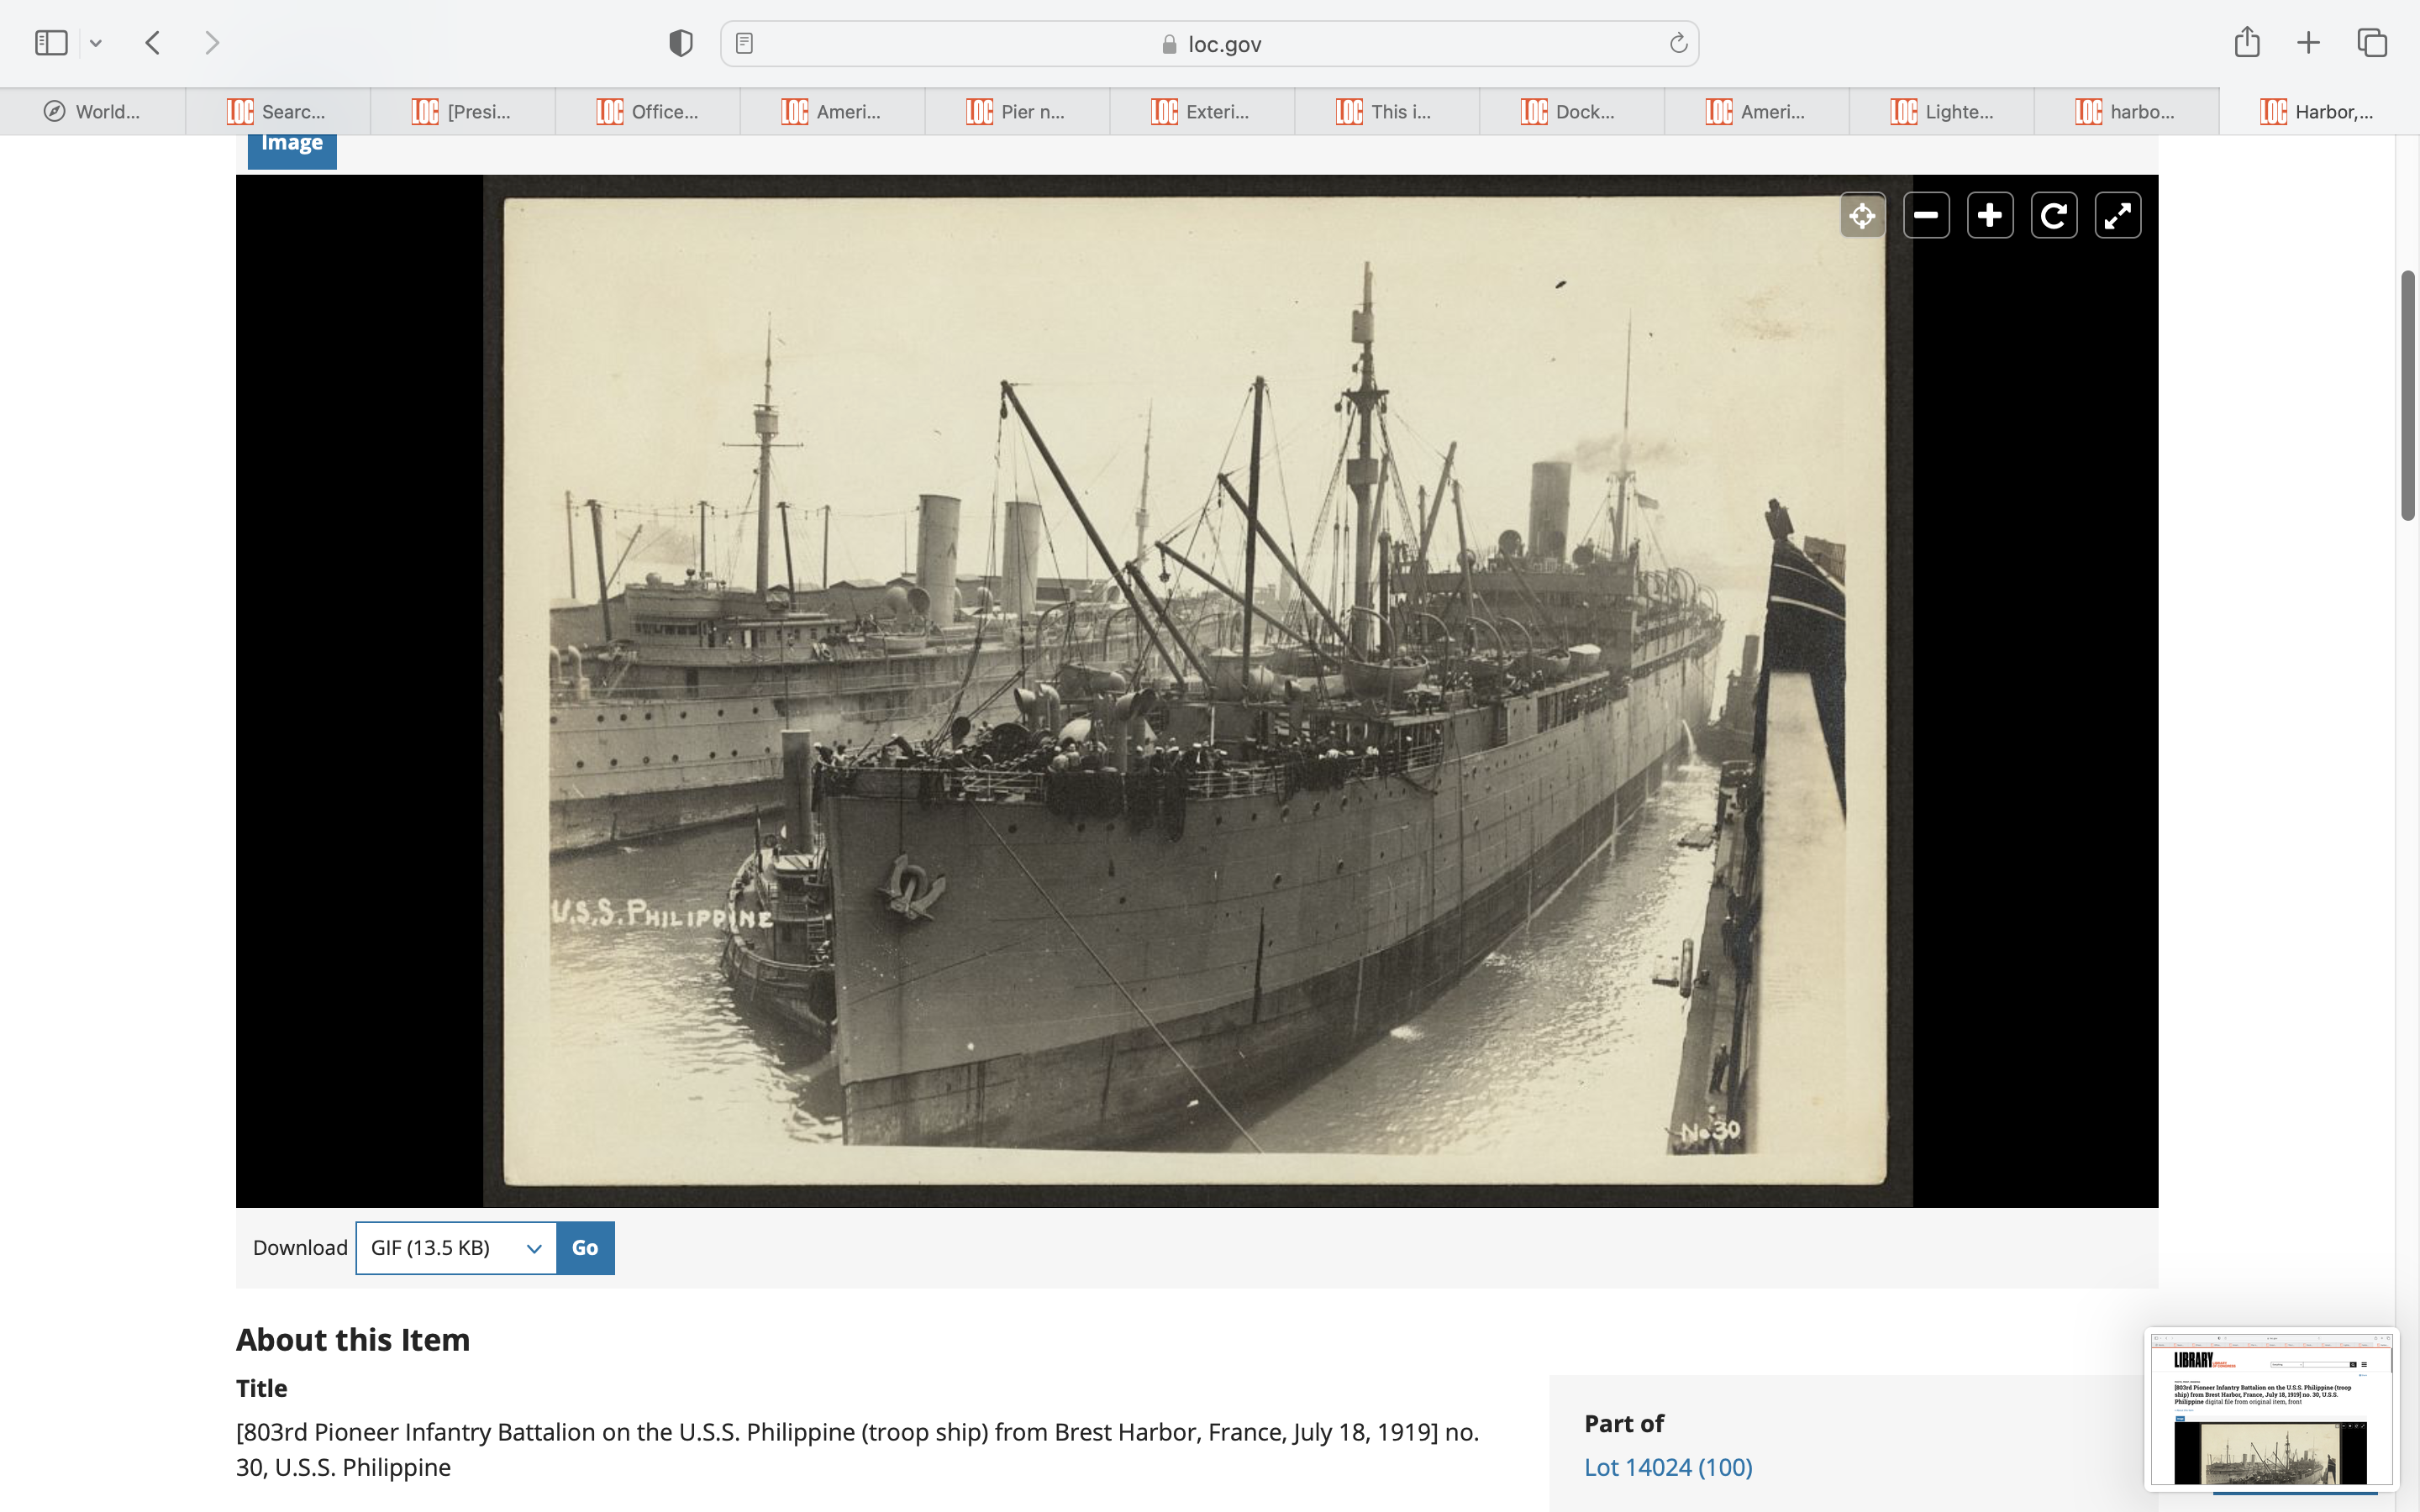
Task: Rotate the image with the rotate icon
Action: click(2054, 215)
